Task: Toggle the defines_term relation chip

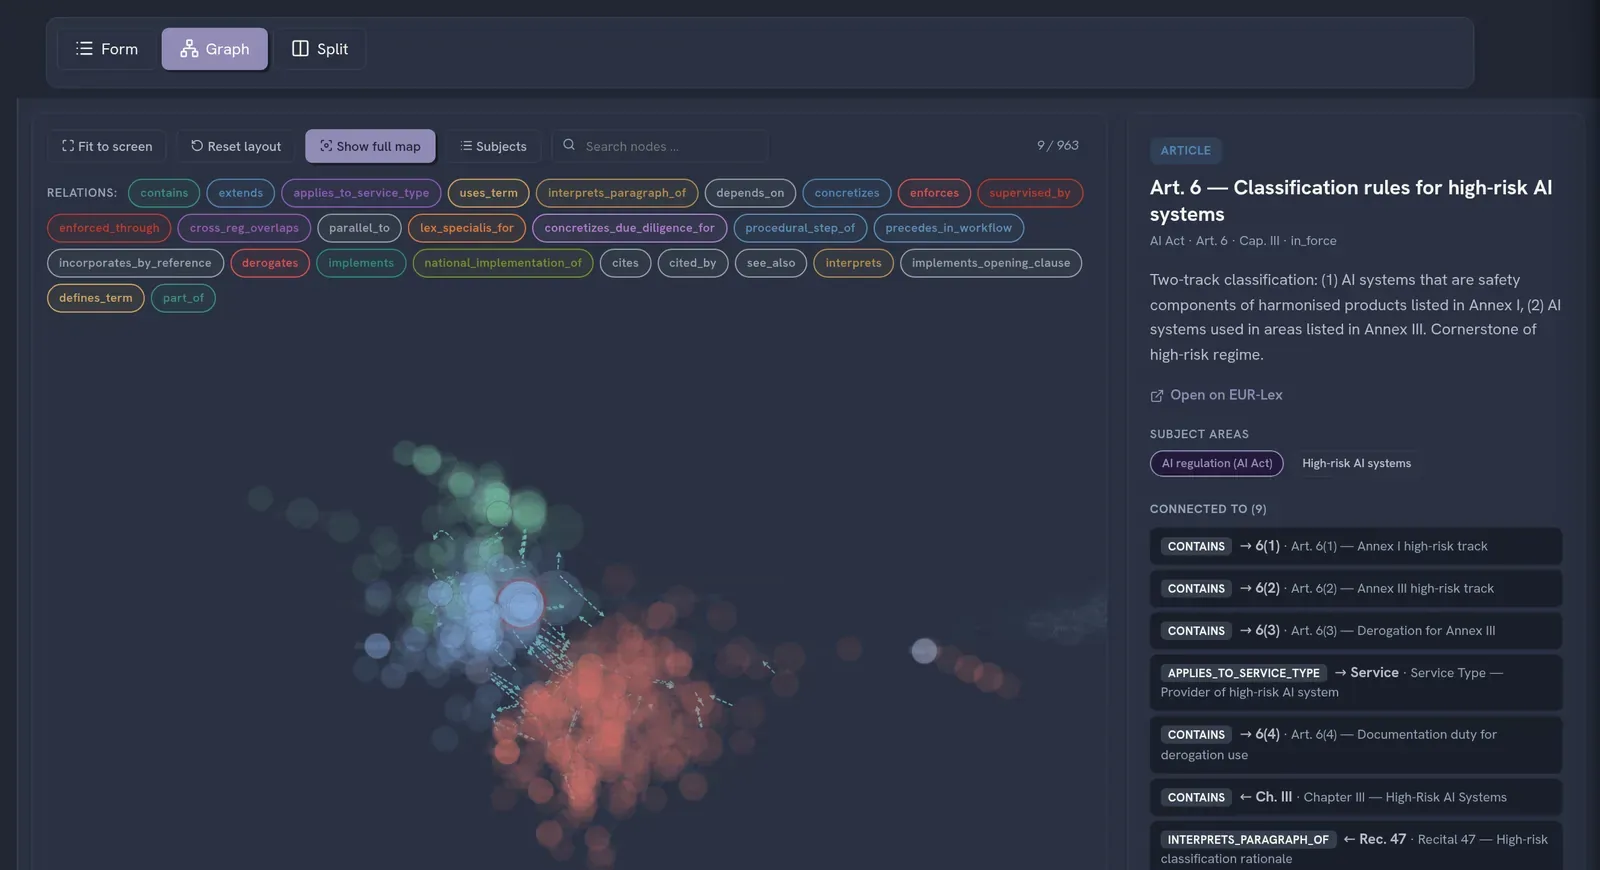Action: [x=96, y=298]
